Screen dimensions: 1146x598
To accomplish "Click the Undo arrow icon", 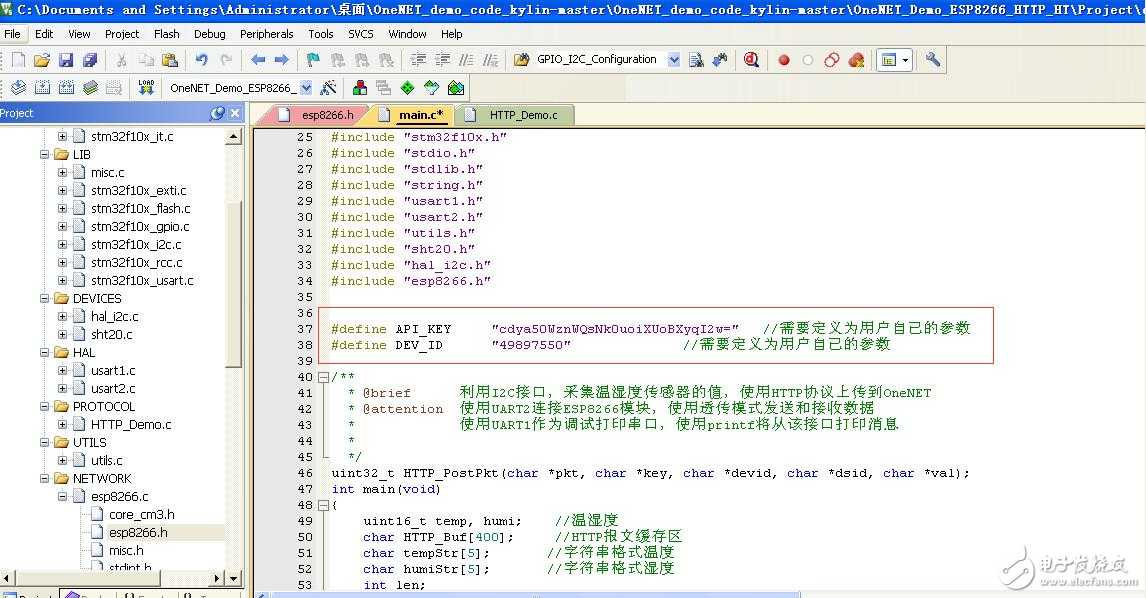I will pos(201,60).
